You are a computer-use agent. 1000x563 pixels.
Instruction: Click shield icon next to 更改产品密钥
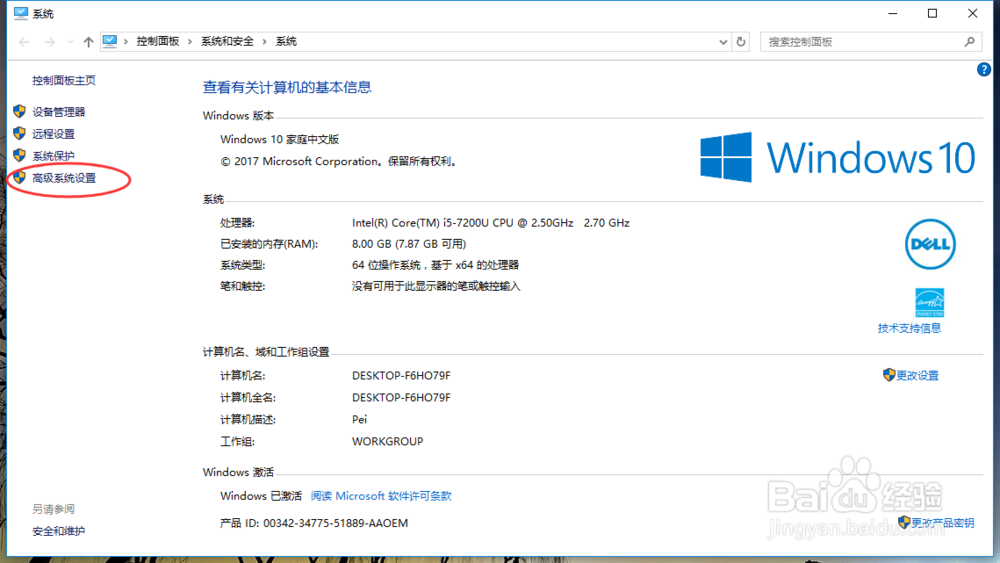tap(904, 522)
